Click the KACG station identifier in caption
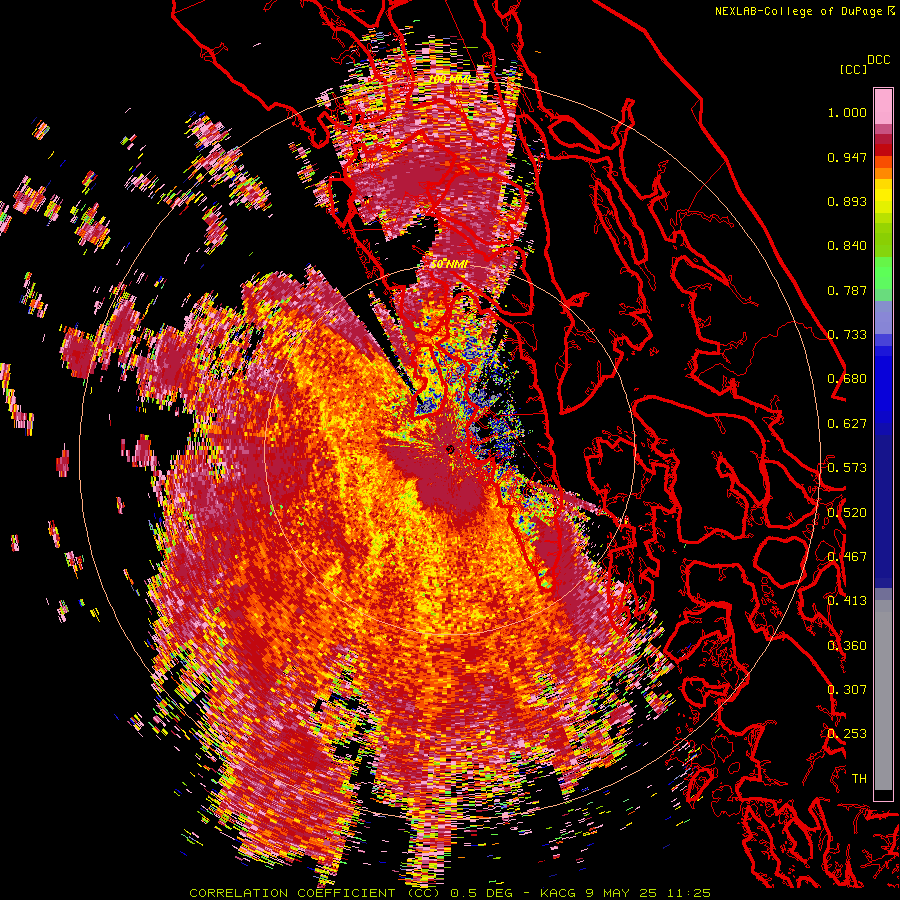 [x=557, y=893]
